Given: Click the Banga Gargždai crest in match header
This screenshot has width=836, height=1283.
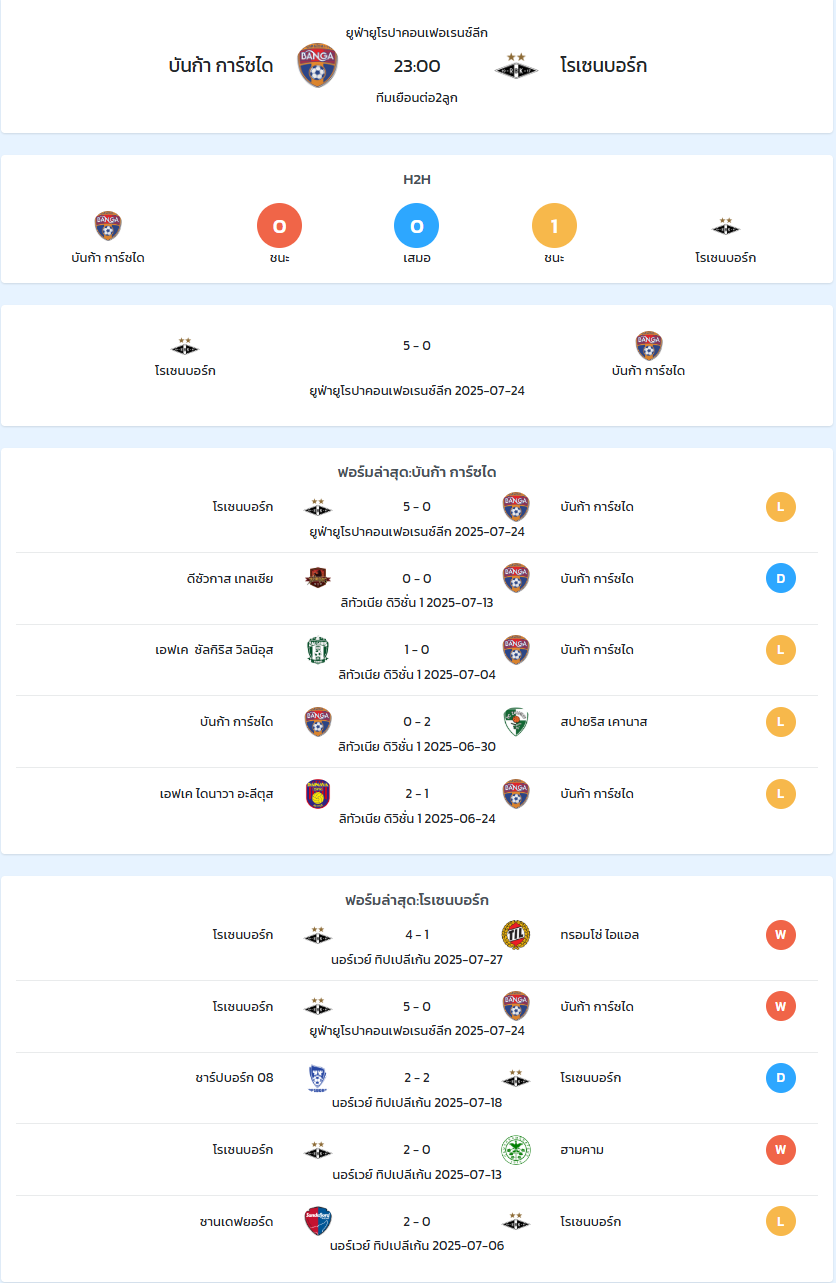Looking at the screenshot, I should (317, 66).
